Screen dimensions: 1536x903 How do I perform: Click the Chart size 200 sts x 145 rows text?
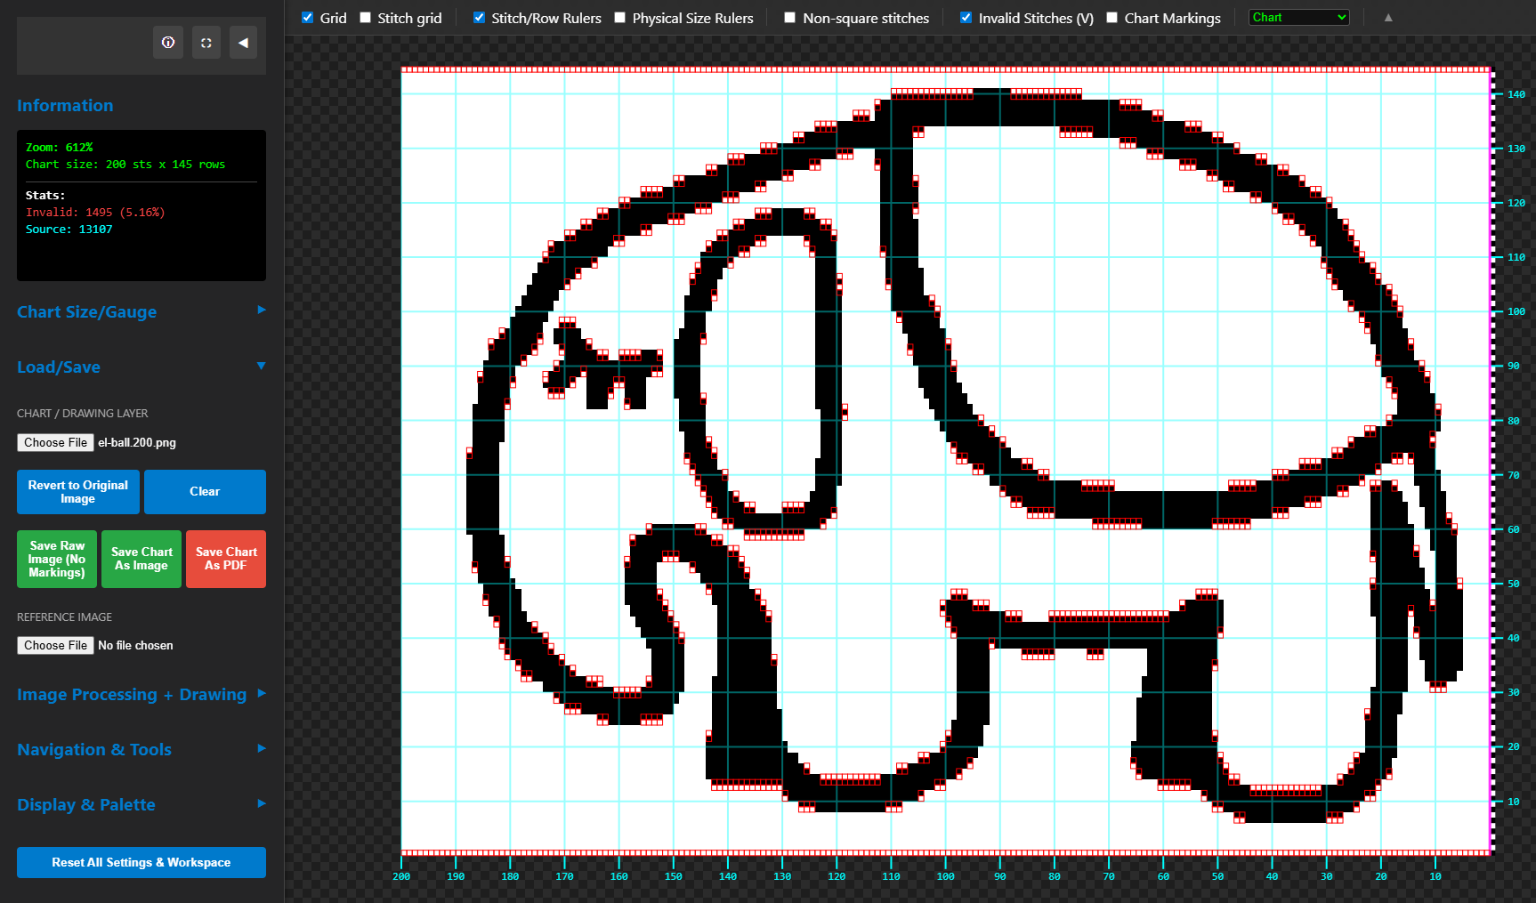(x=125, y=164)
